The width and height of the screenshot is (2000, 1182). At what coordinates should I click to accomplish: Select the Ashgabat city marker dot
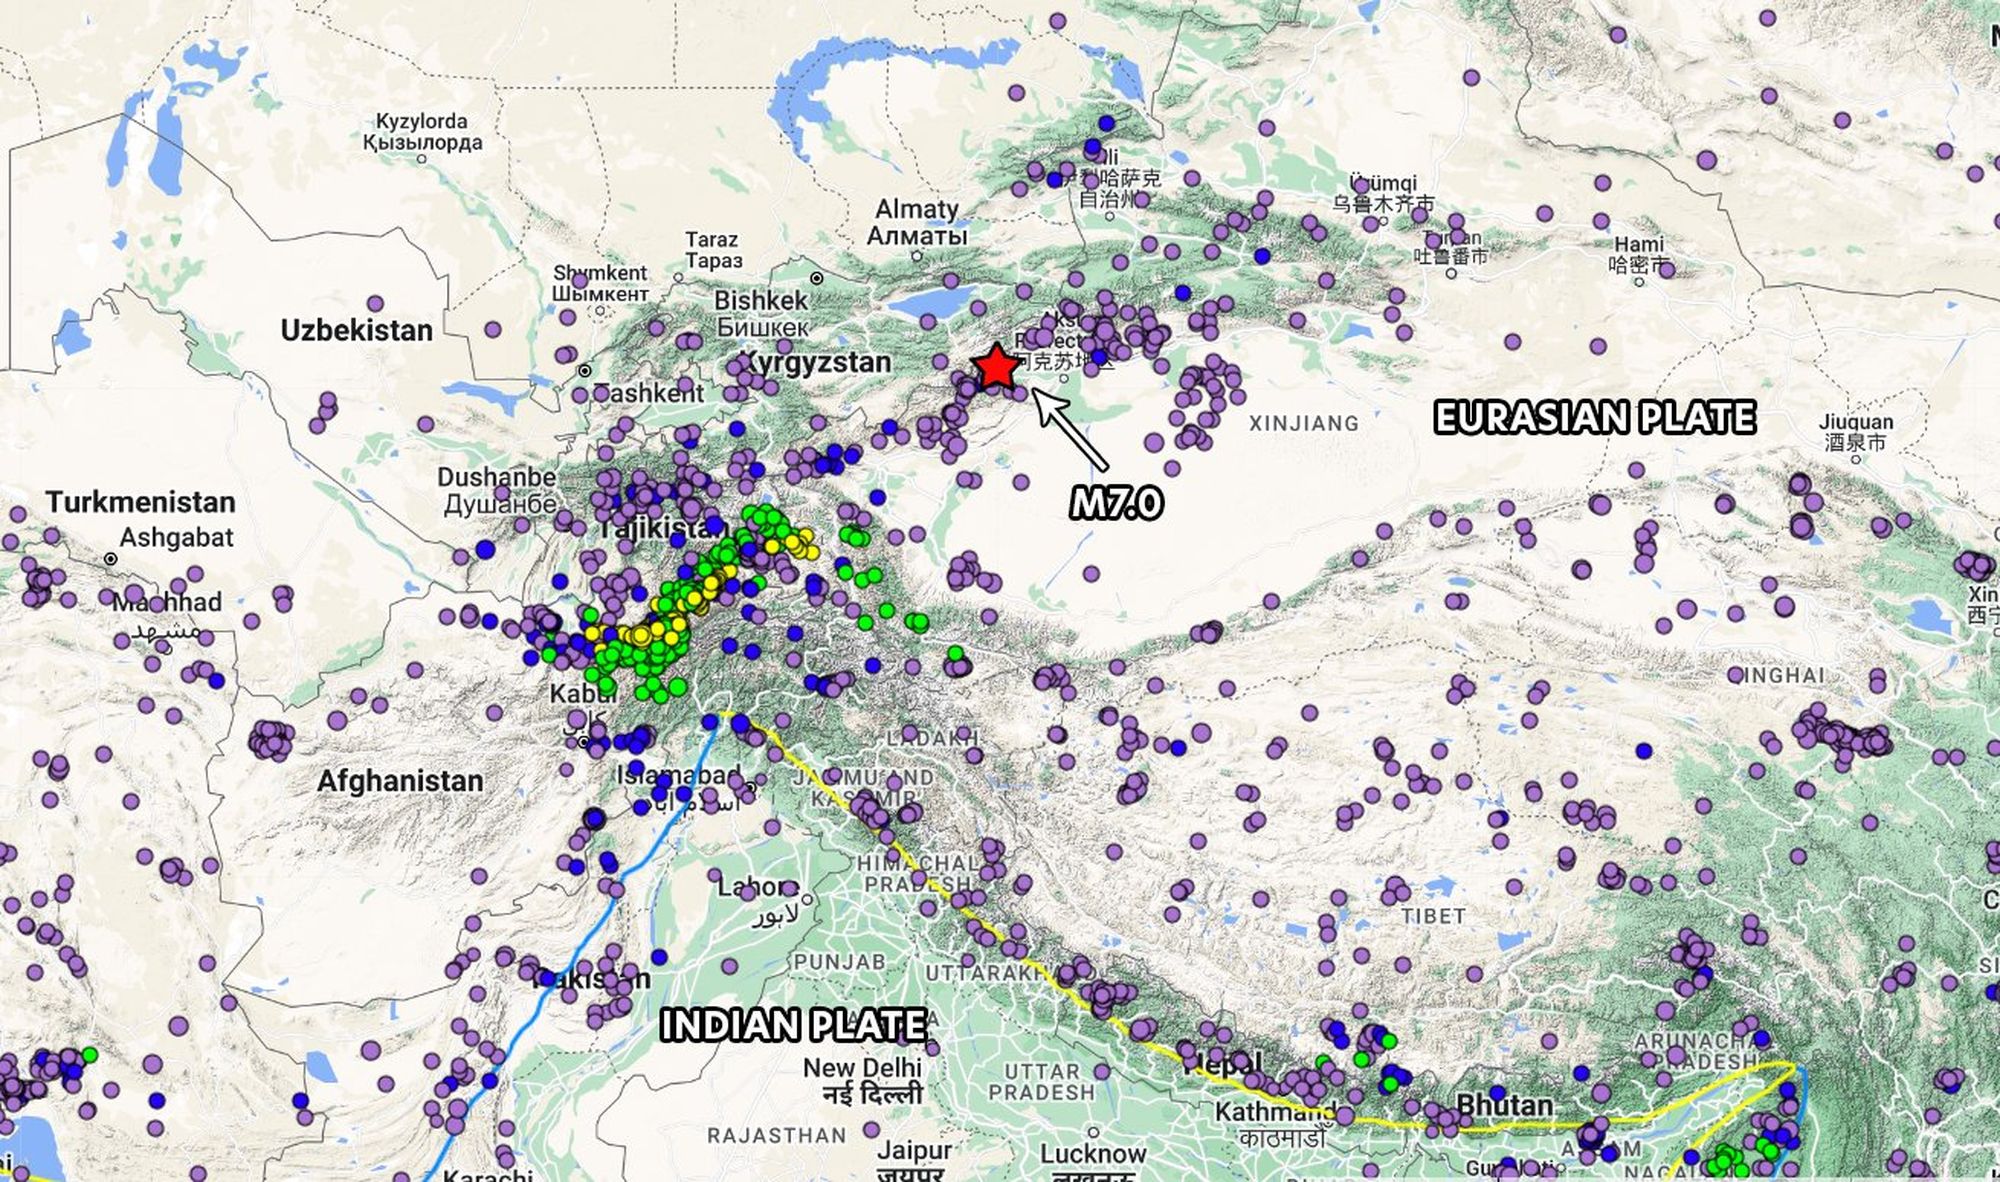pos(111,558)
